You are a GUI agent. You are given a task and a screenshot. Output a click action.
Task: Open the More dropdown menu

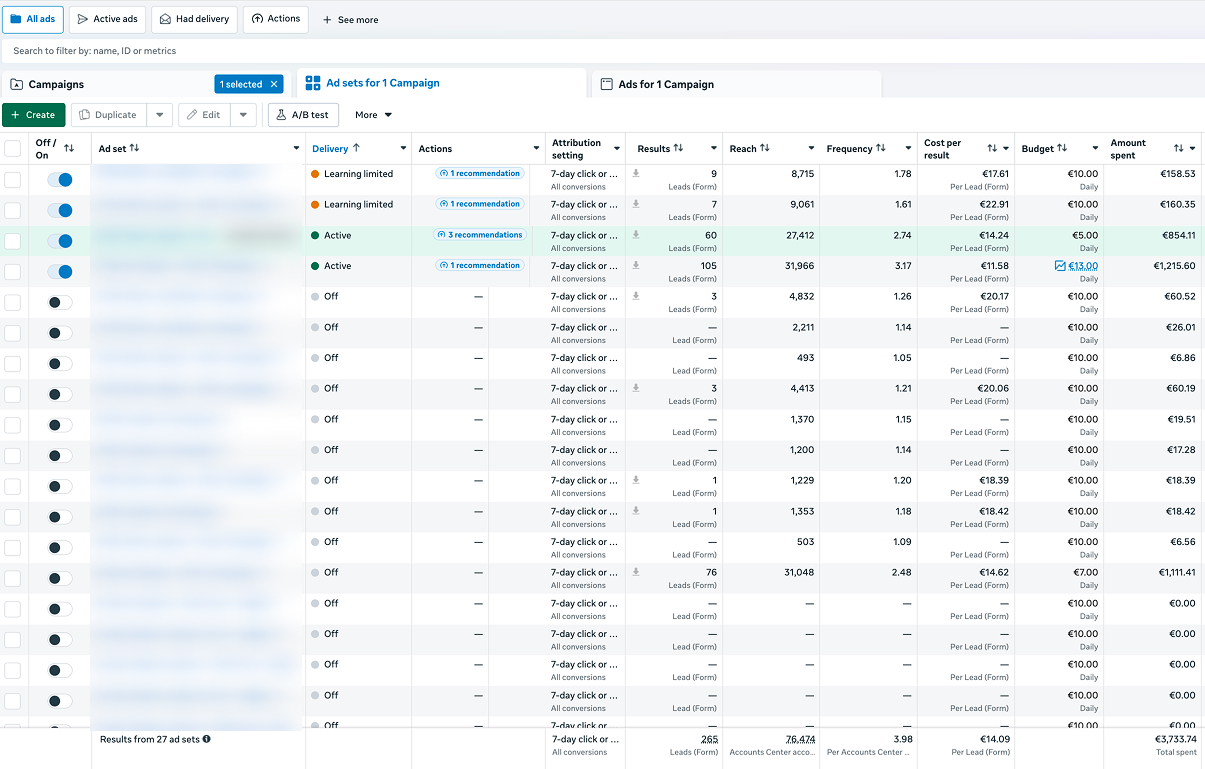point(374,115)
